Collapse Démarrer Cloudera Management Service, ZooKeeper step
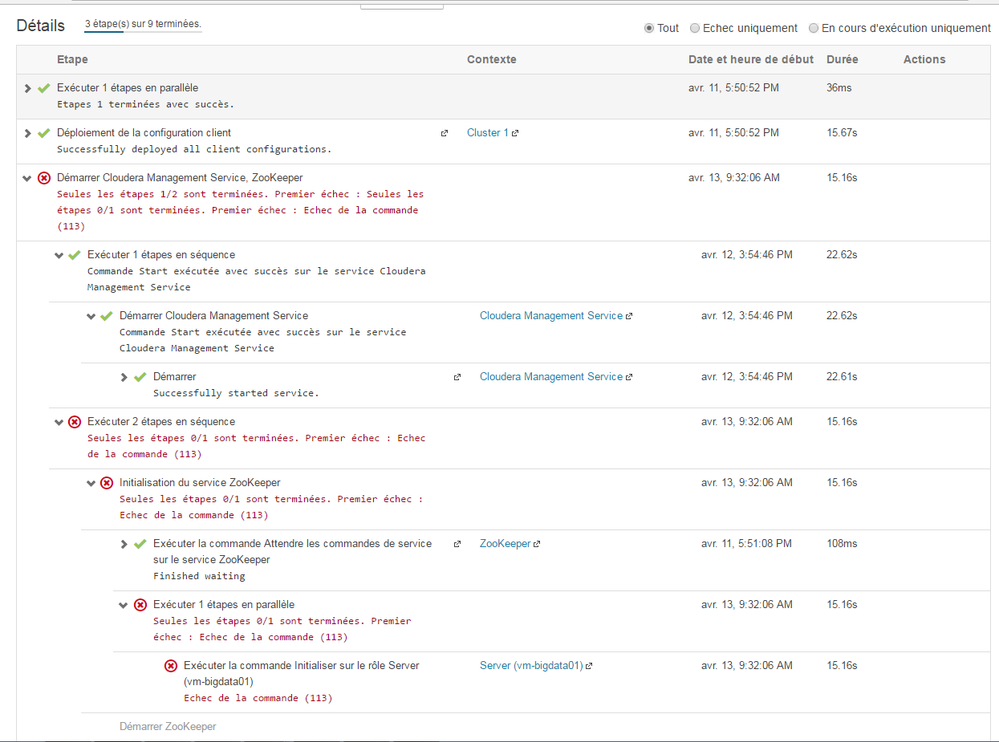 pos(27,178)
